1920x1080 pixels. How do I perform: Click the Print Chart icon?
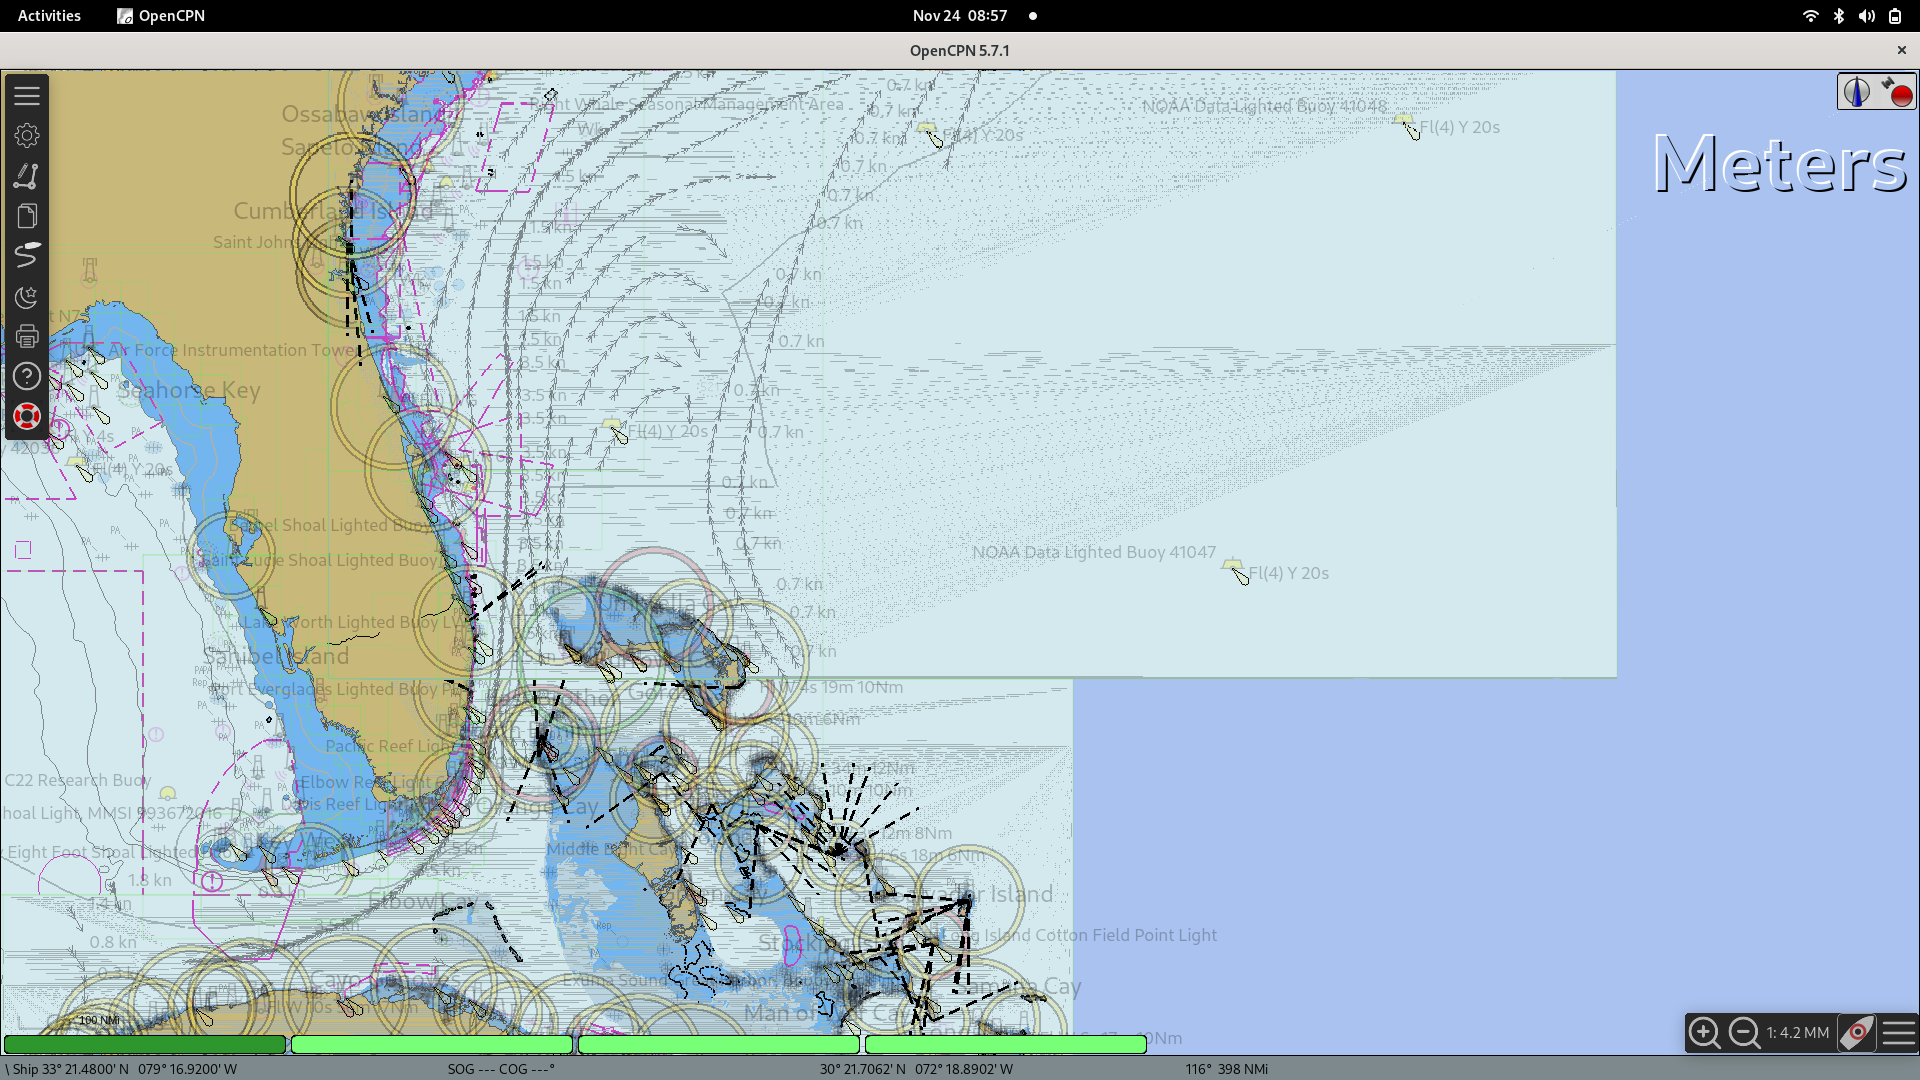tap(27, 337)
